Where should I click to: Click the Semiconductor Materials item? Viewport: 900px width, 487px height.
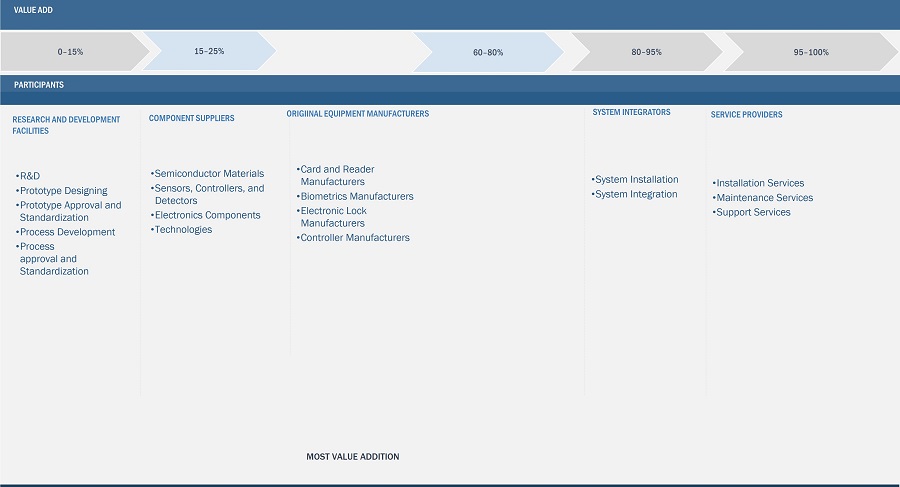[x=209, y=174]
